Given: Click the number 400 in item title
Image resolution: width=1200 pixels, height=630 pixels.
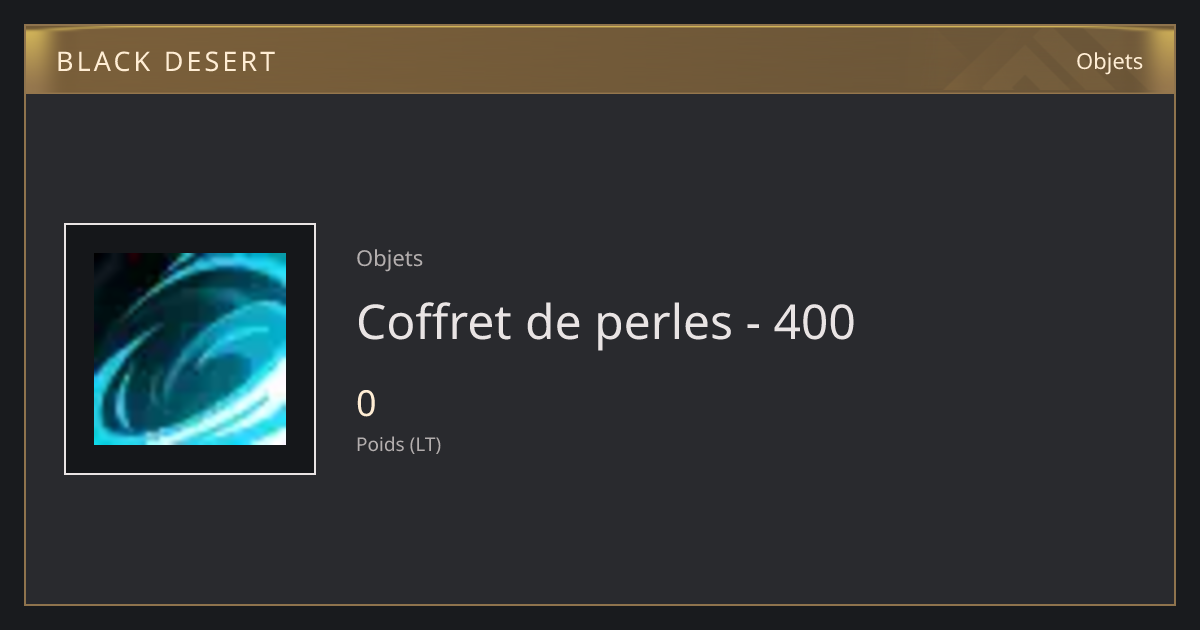Looking at the screenshot, I should (x=814, y=323).
